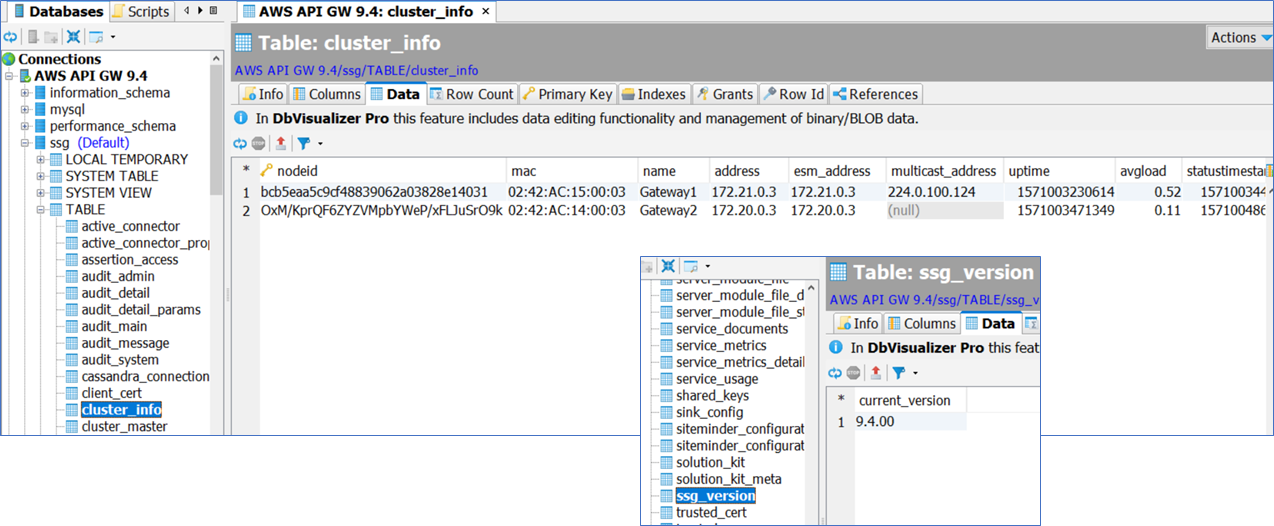Close the cluster_info editor tab
Image resolution: width=1274 pixels, height=526 pixels.
(x=486, y=13)
